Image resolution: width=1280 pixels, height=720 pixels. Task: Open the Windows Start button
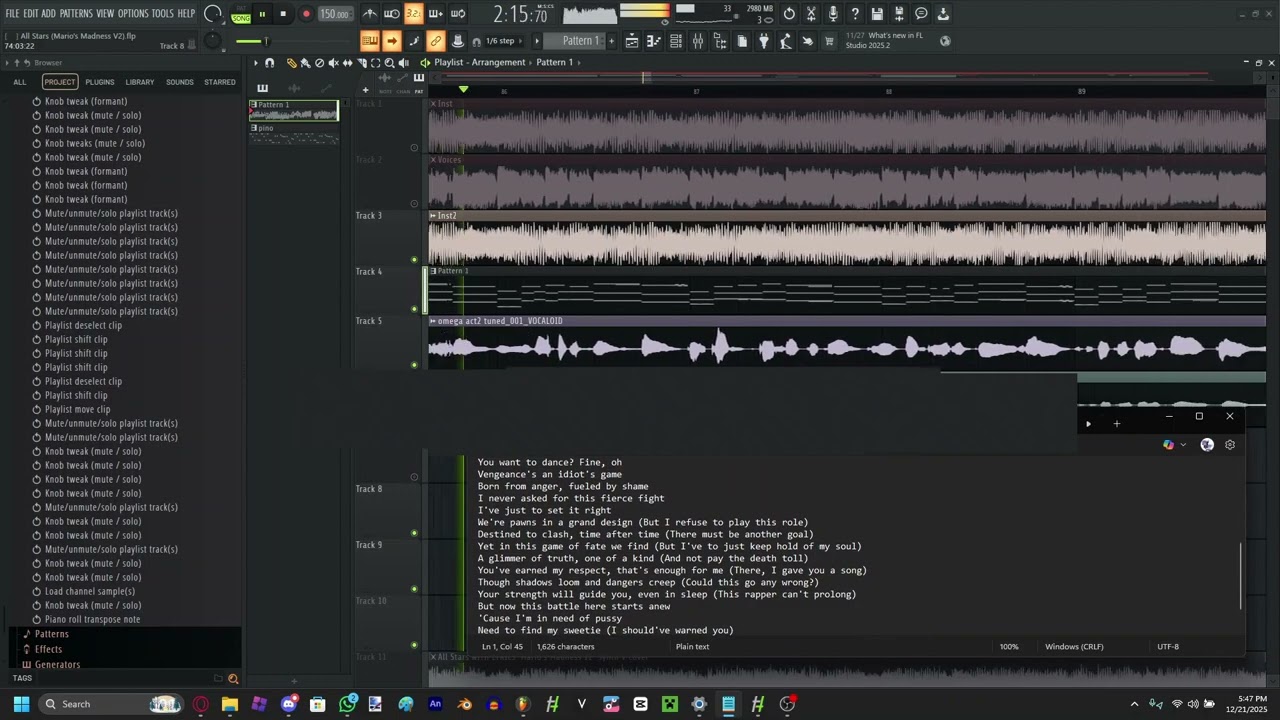(21, 704)
